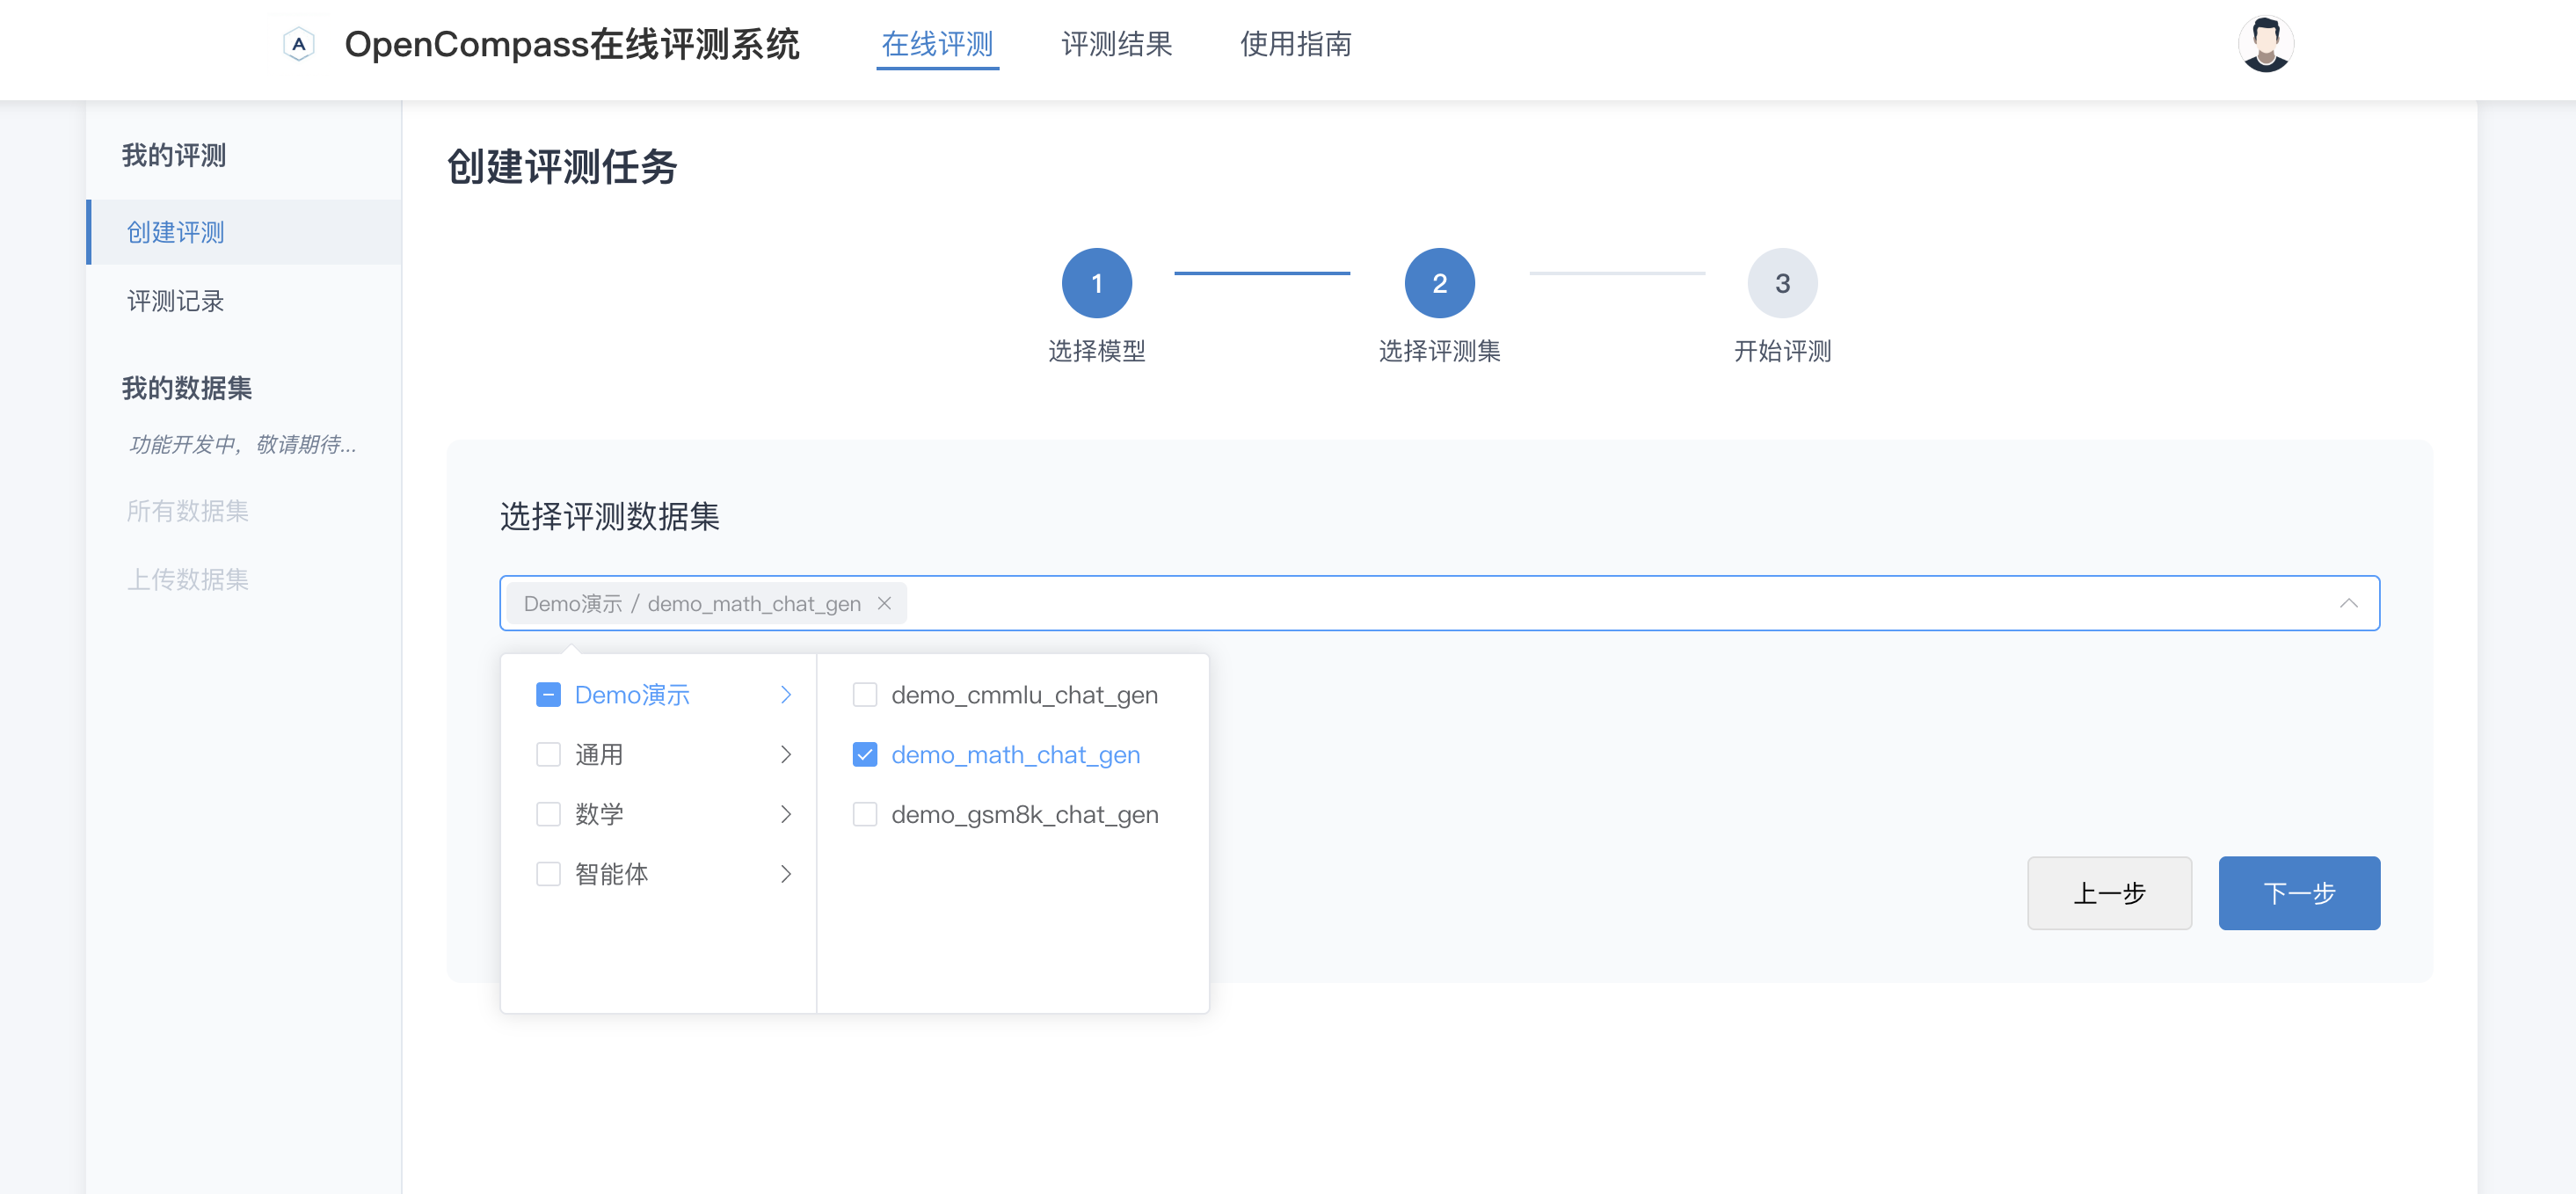The width and height of the screenshot is (2576, 1194).
Task: Click step 1 circle 选择模型
Action: (1097, 283)
